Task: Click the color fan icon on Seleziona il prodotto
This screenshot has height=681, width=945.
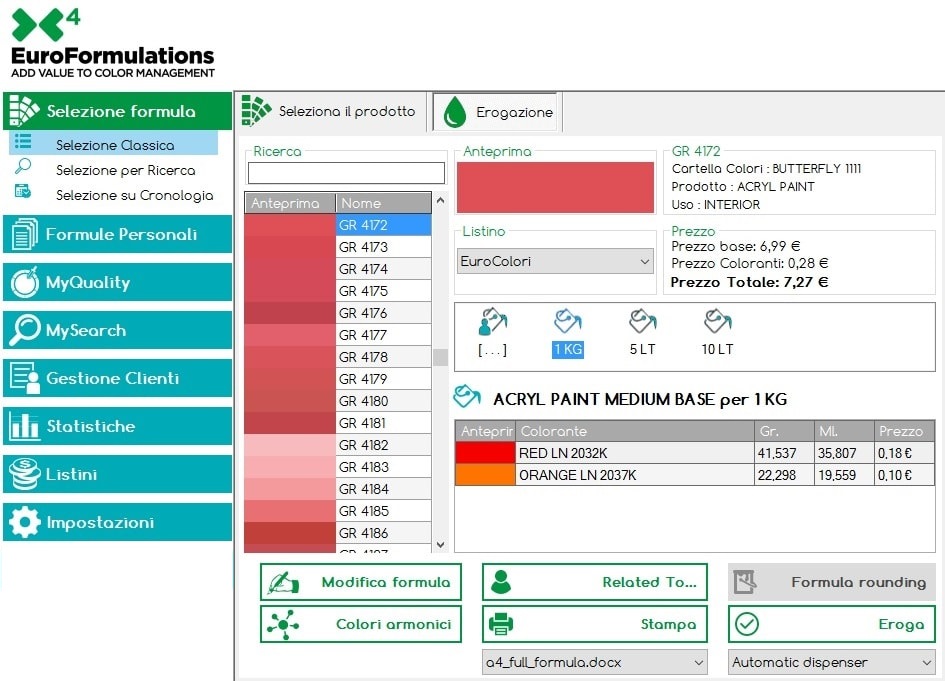Action: point(256,110)
